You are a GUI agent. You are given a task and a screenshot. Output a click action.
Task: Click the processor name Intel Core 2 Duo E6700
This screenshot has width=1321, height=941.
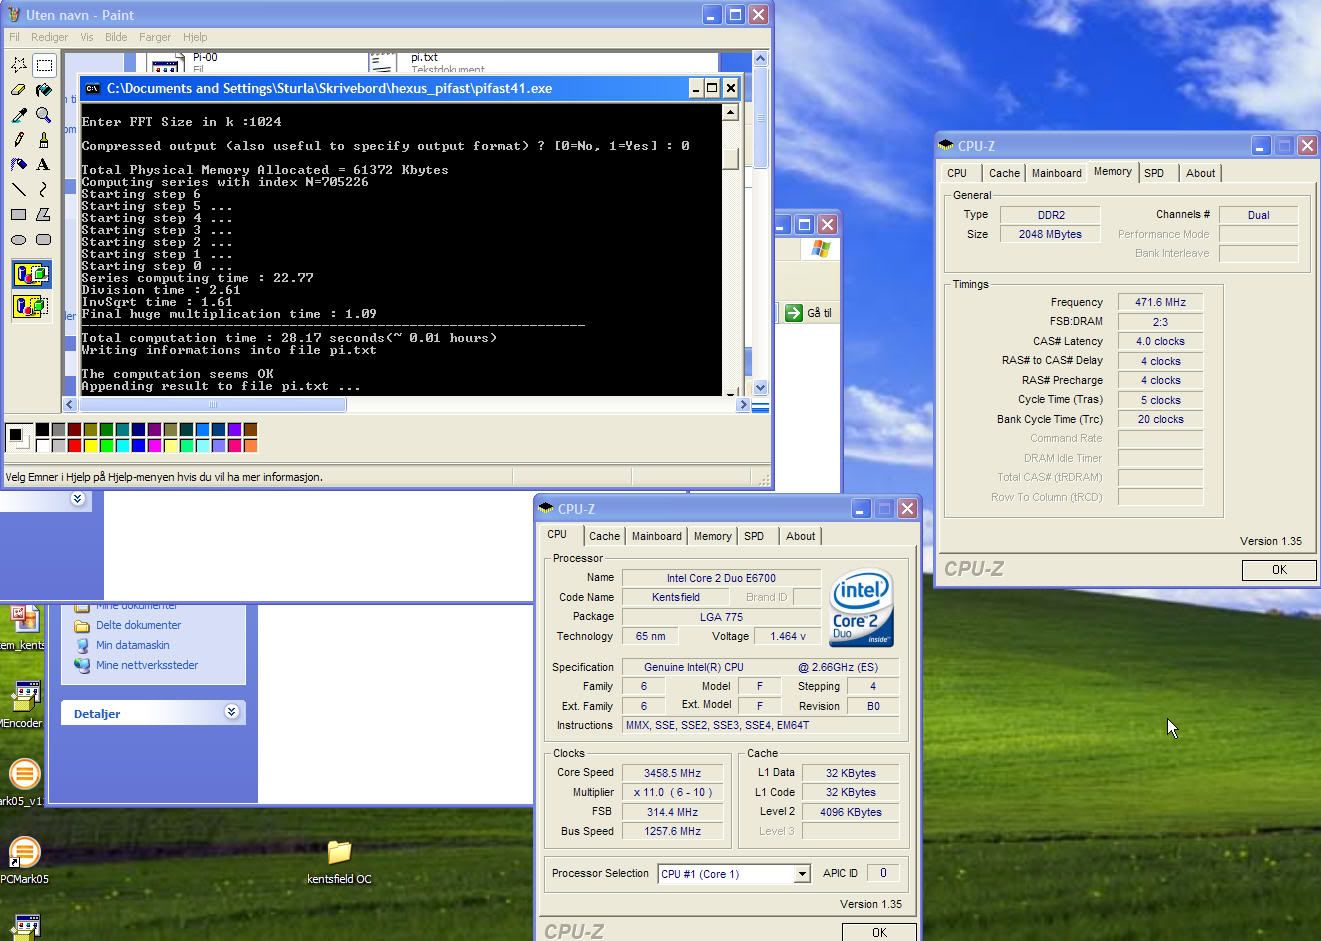721,578
